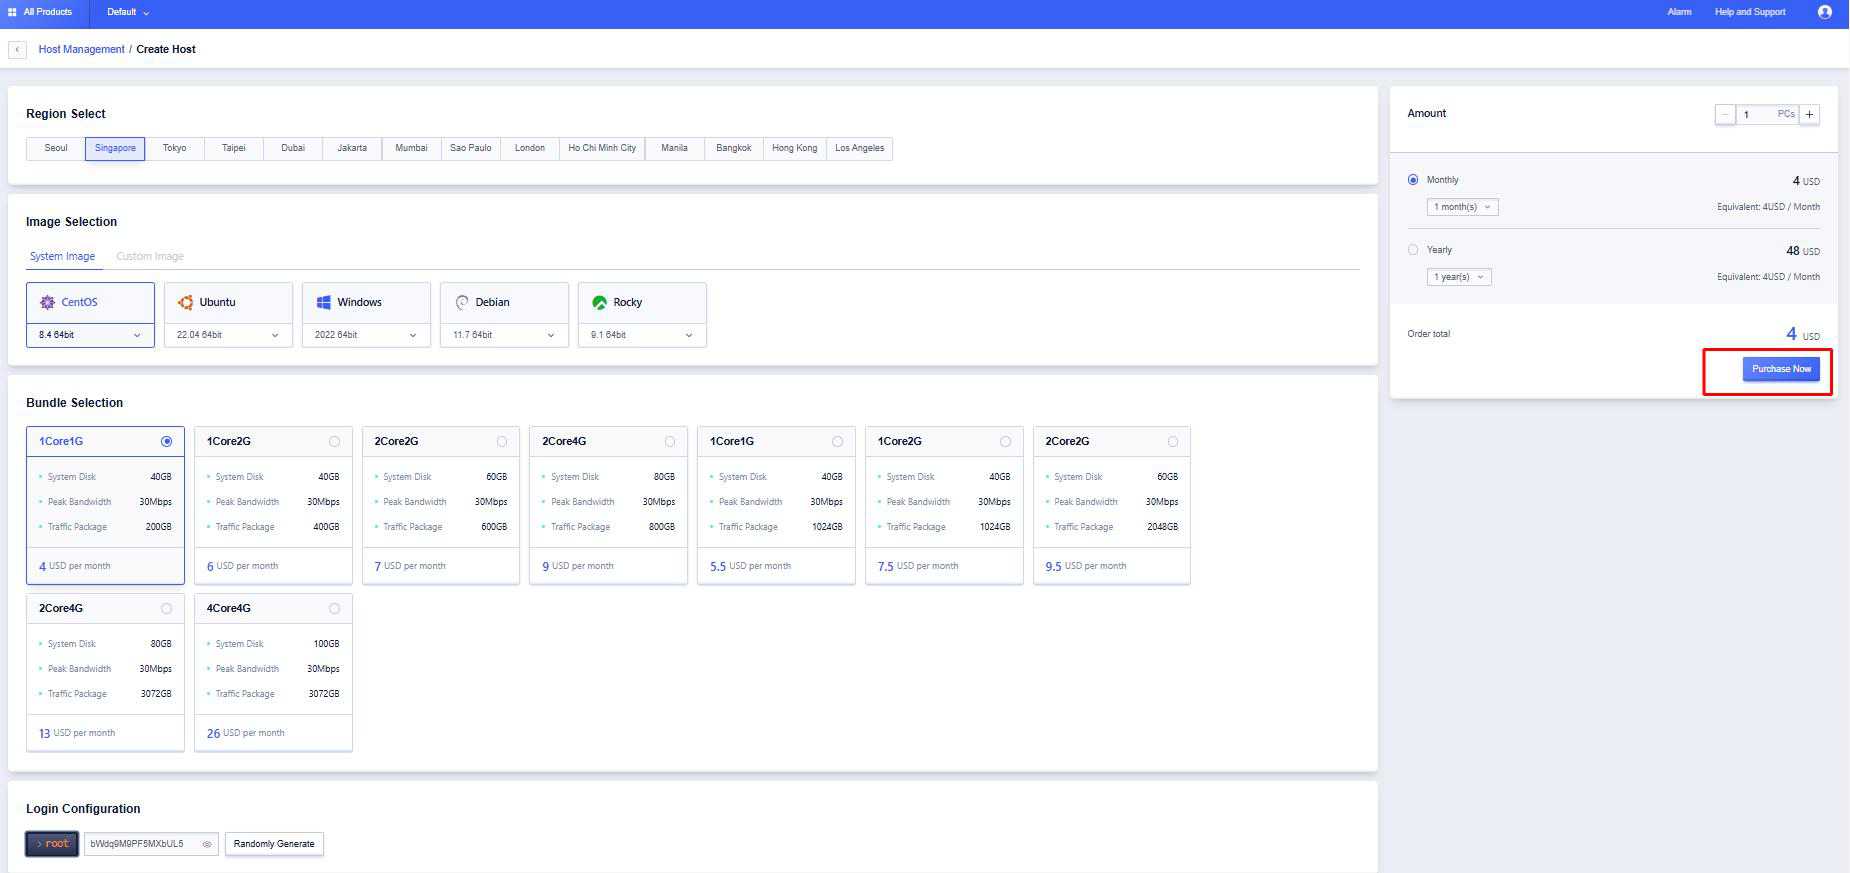
Task: Select the Yearly billing radio button
Action: pyautogui.click(x=1413, y=250)
